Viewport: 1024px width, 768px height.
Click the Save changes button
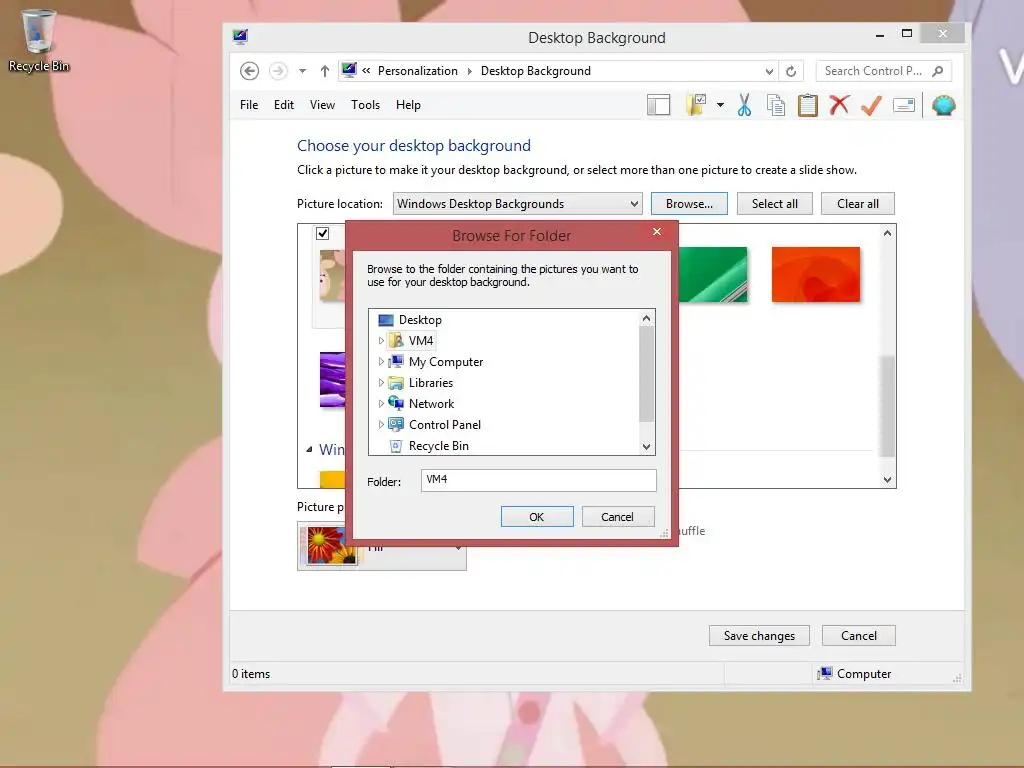click(x=759, y=635)
